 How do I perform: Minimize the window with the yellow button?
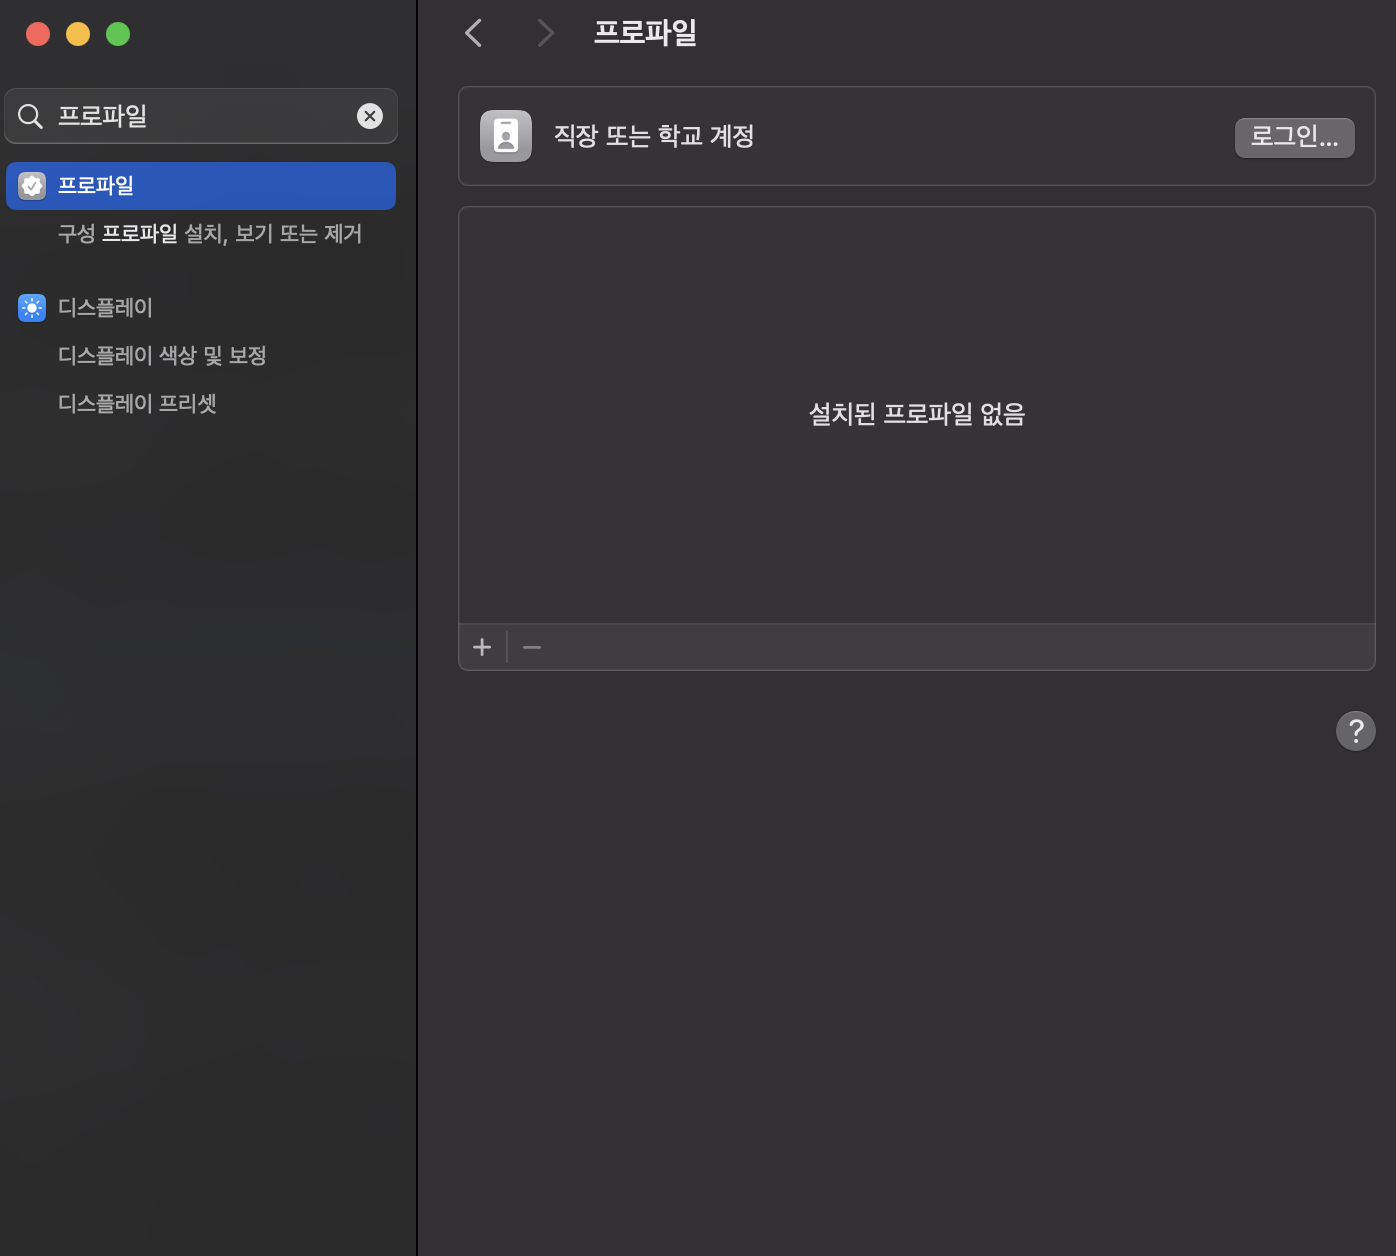[x=78, y=34]
